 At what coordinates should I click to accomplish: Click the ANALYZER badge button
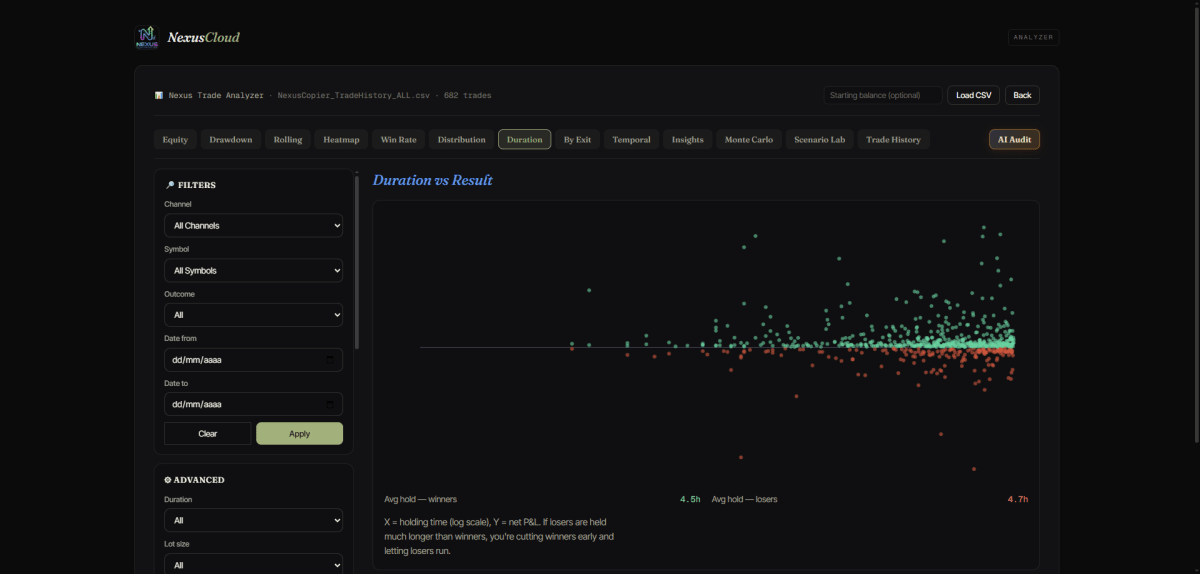point(1033,38)
